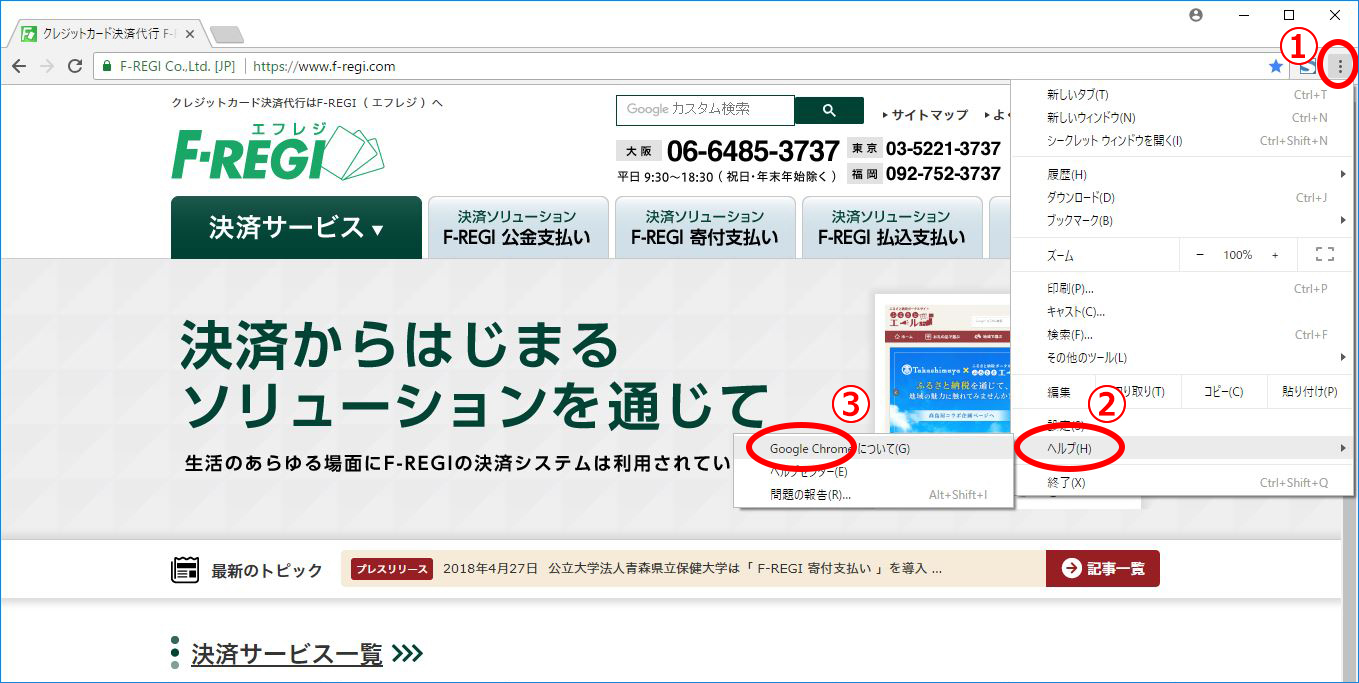
Task: Click the Chrome profile avatar icon
Action: (1197, 15)
